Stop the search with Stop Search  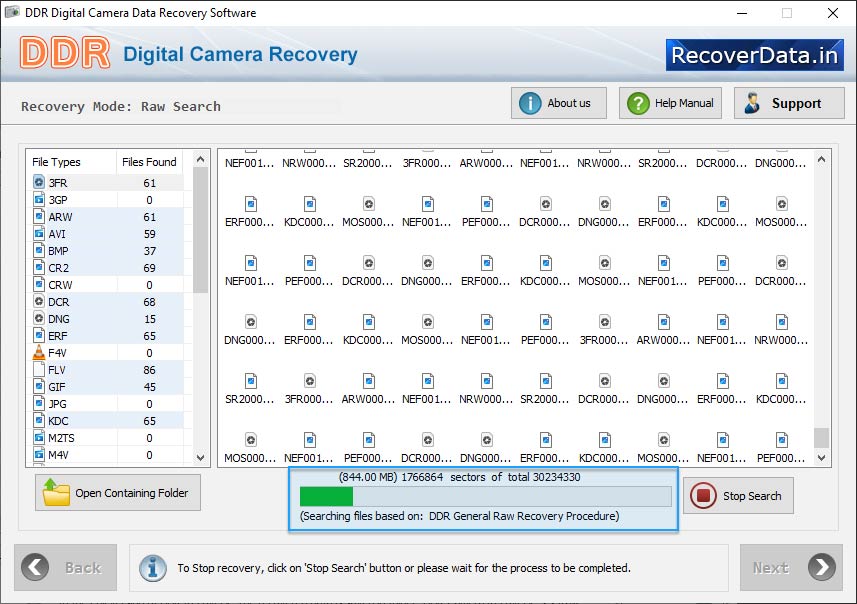click(x=738, y=496)
